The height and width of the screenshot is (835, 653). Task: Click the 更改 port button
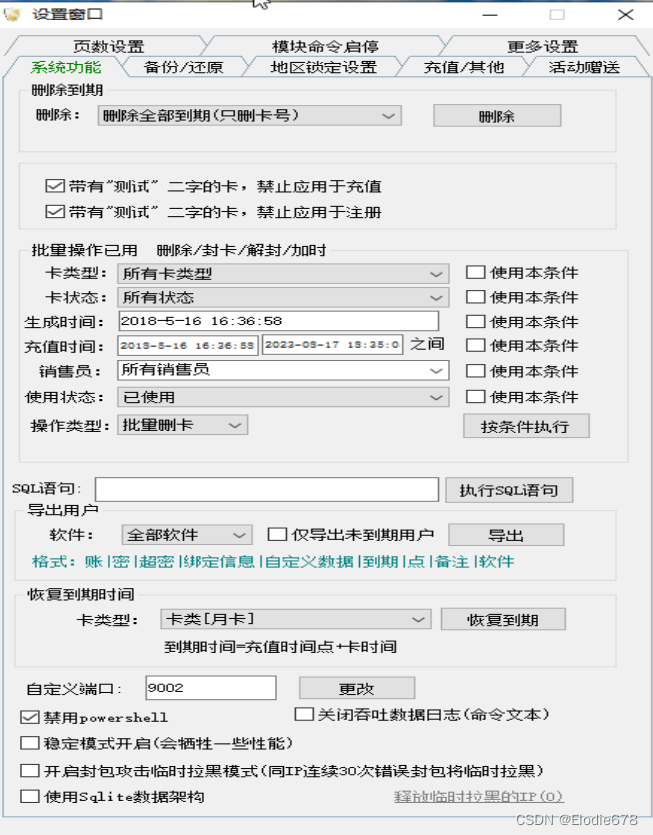coord(357,689)
